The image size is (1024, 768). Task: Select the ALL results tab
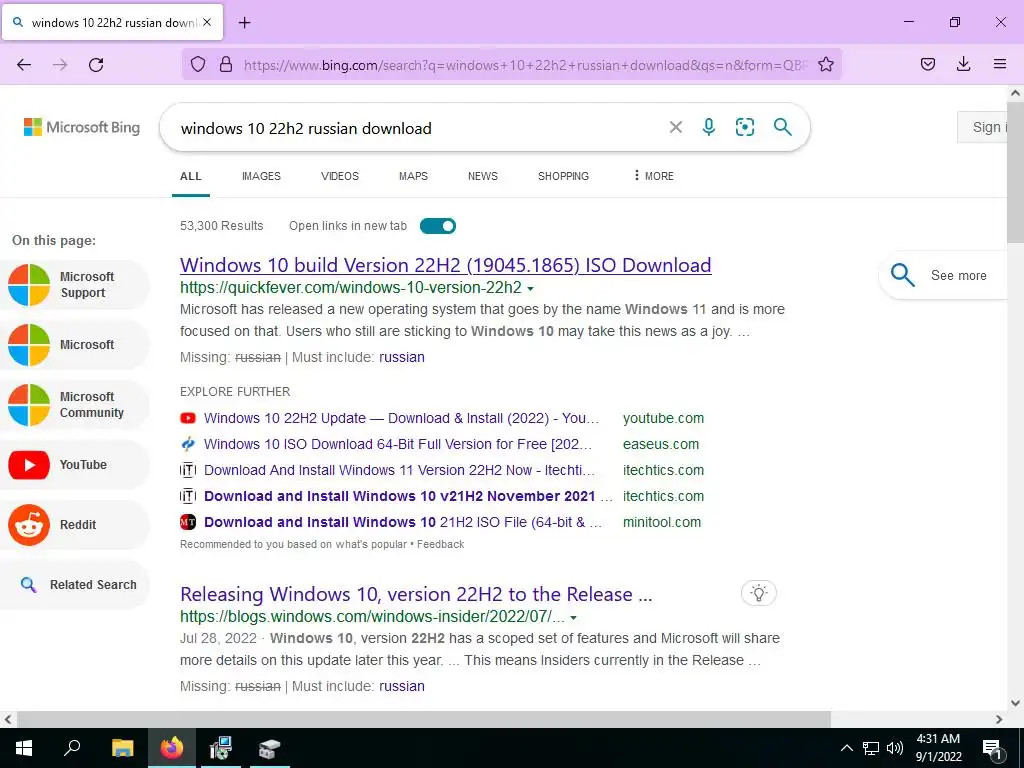[x=191, y=176]
